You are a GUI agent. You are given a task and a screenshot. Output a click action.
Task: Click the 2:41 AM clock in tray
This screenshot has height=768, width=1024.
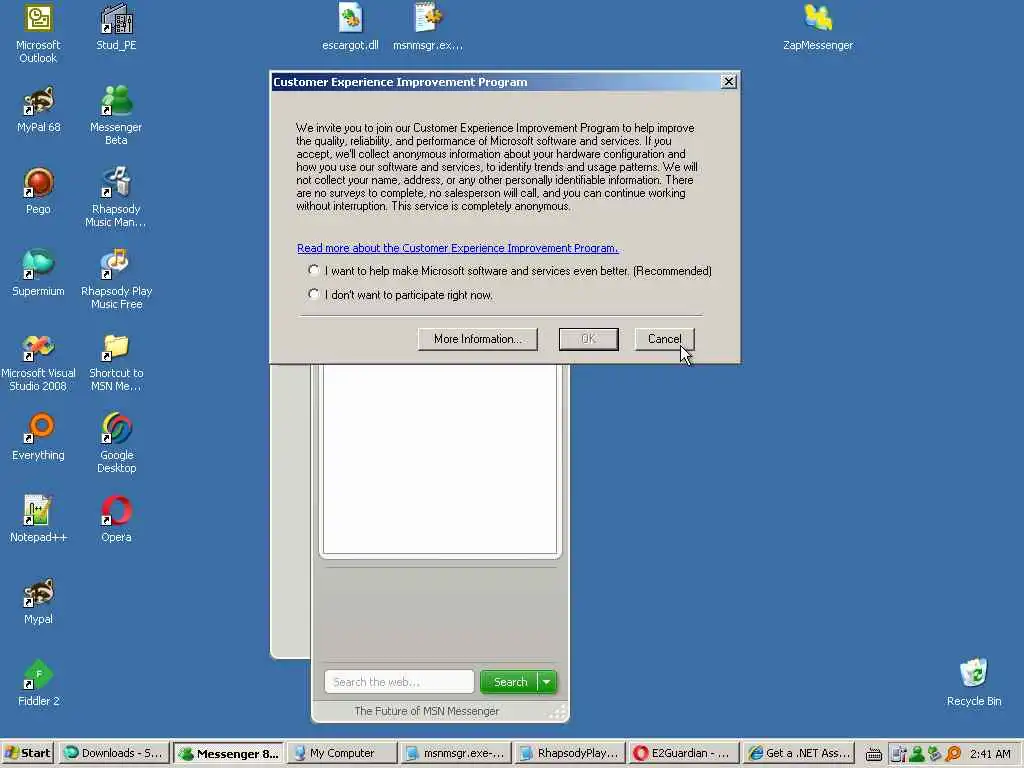990,754
